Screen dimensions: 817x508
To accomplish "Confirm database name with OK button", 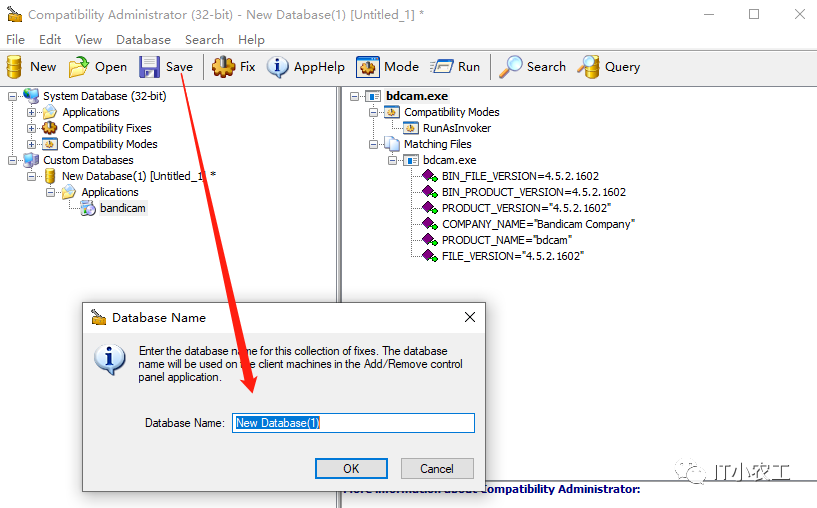I will 351,468.
